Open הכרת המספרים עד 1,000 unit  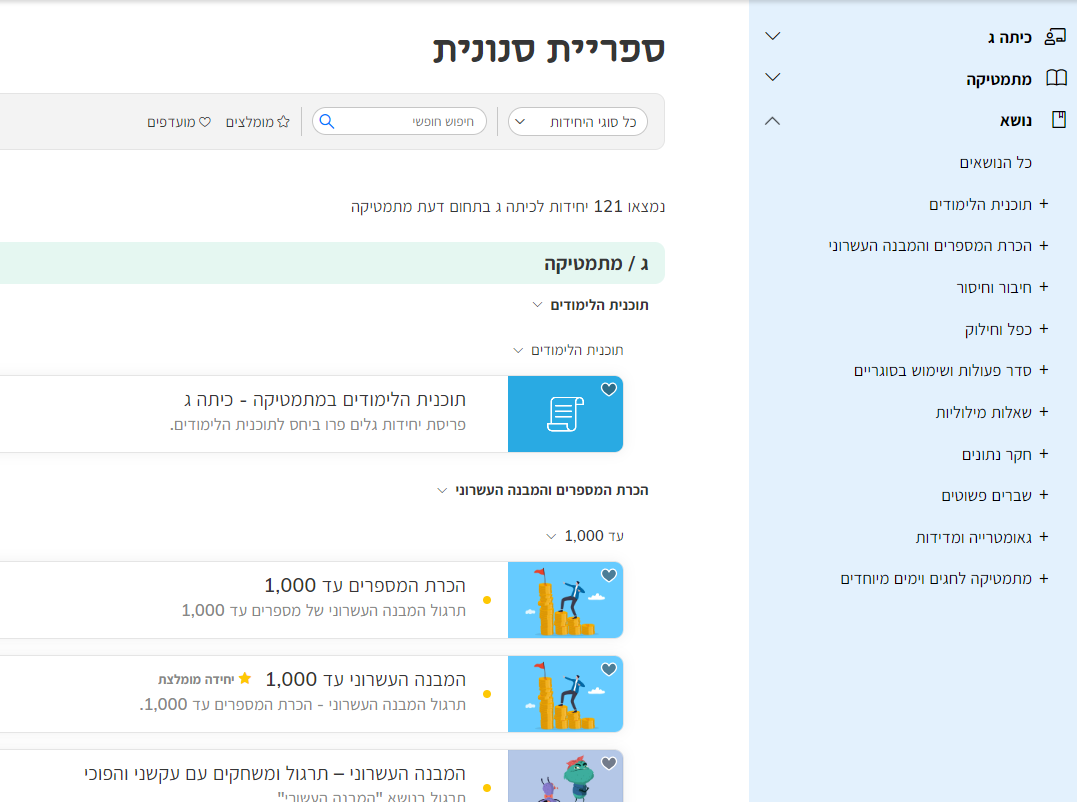(x=365, y=586)
